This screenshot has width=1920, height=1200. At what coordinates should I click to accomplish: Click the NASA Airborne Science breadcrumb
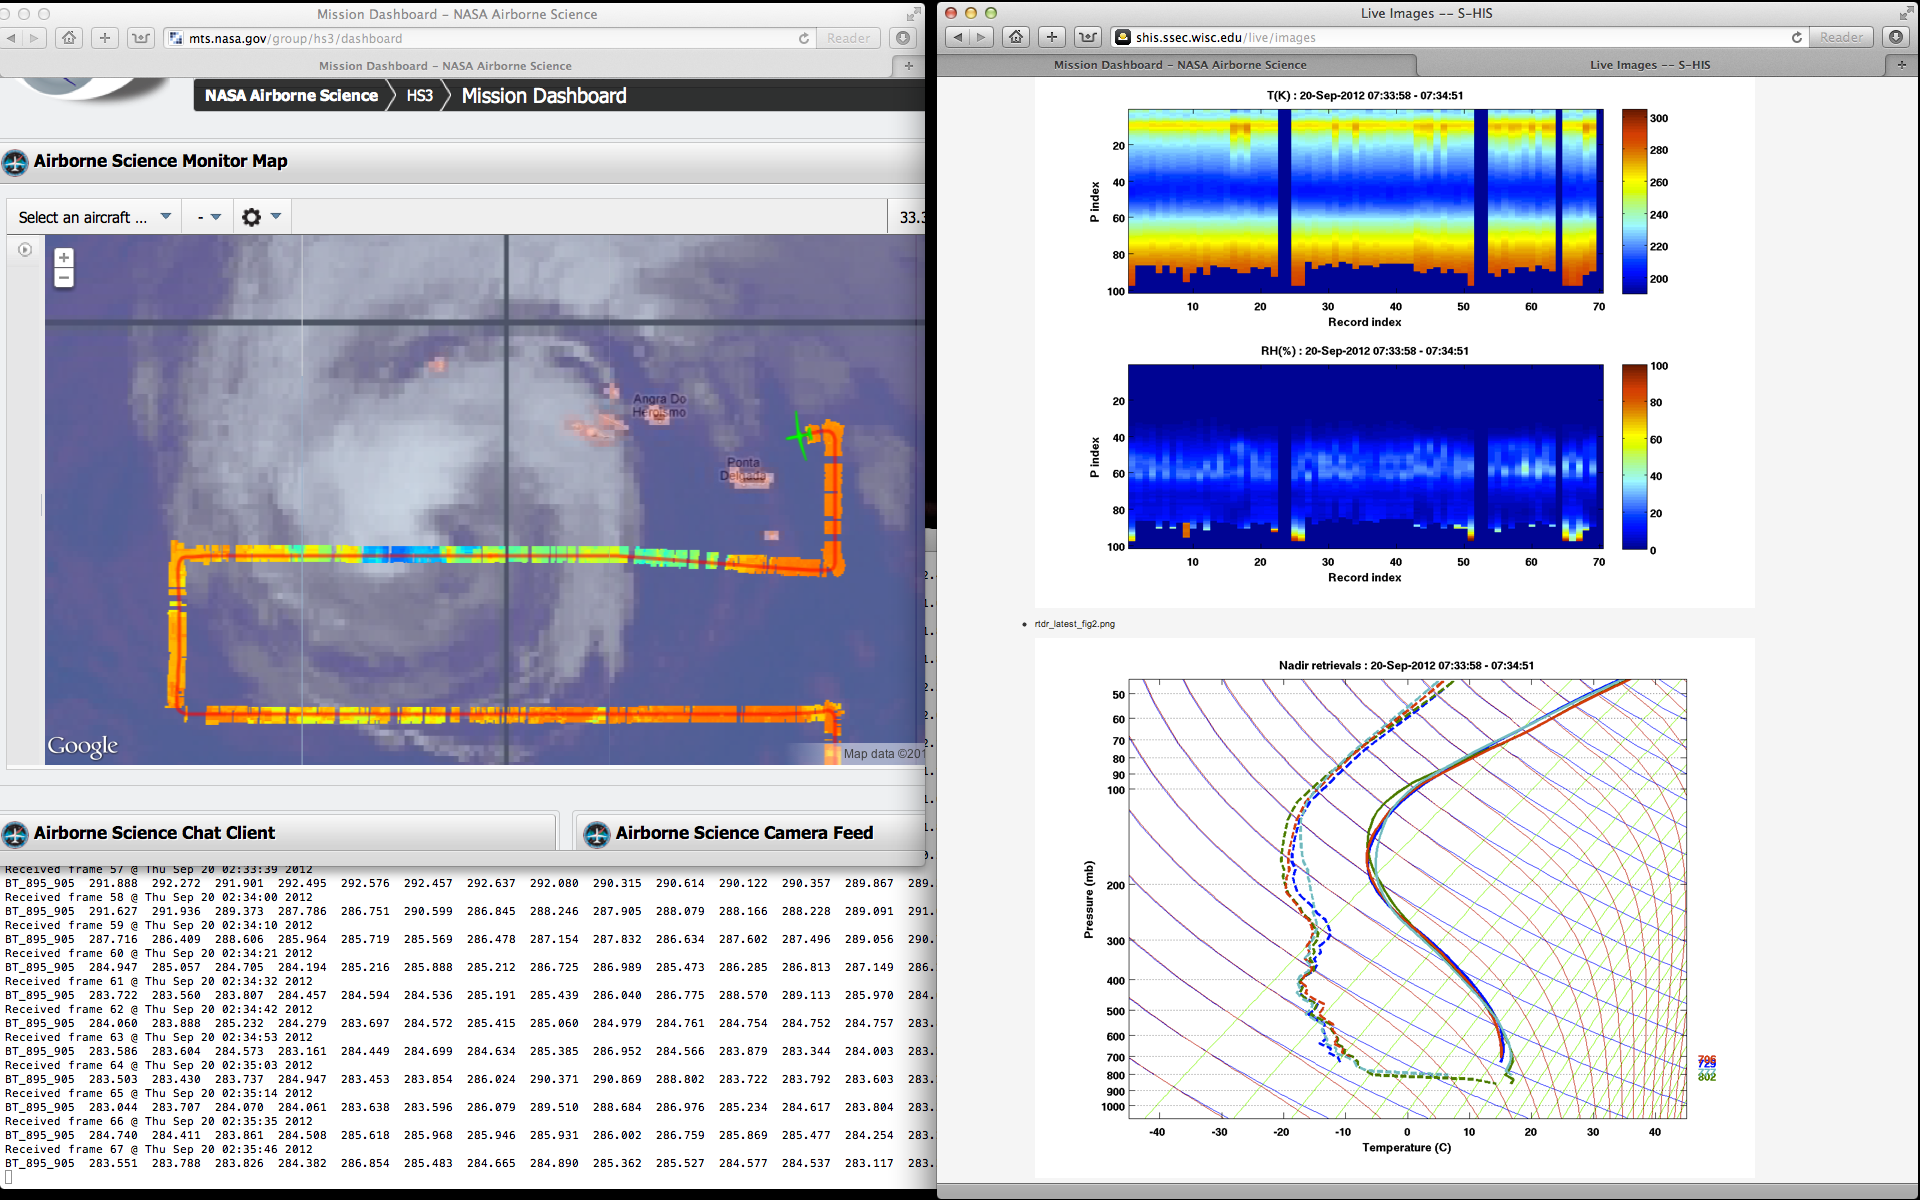[x=291, y=96]
